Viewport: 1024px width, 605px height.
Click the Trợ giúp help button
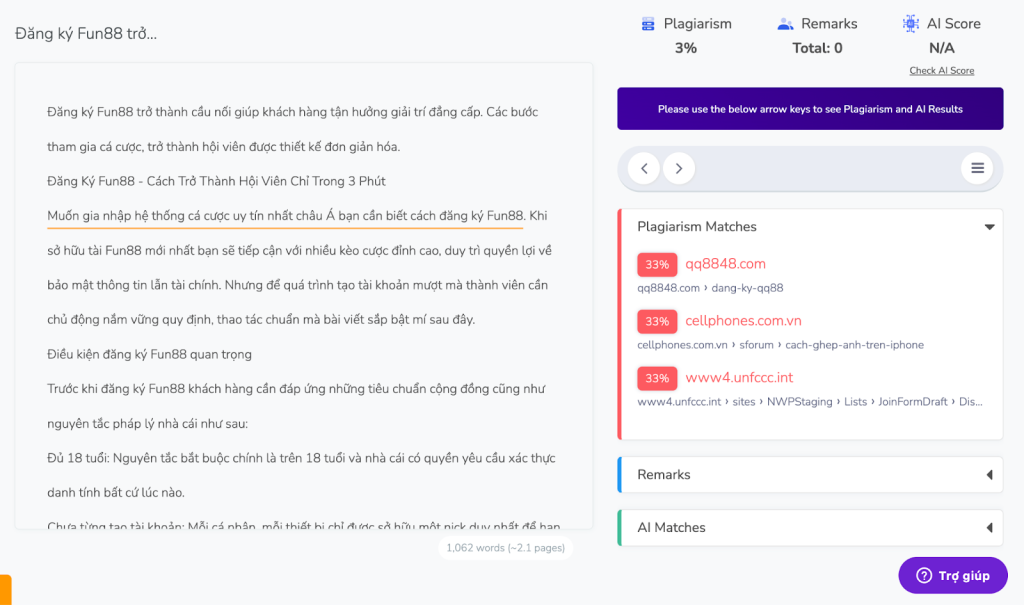[953, 576]
